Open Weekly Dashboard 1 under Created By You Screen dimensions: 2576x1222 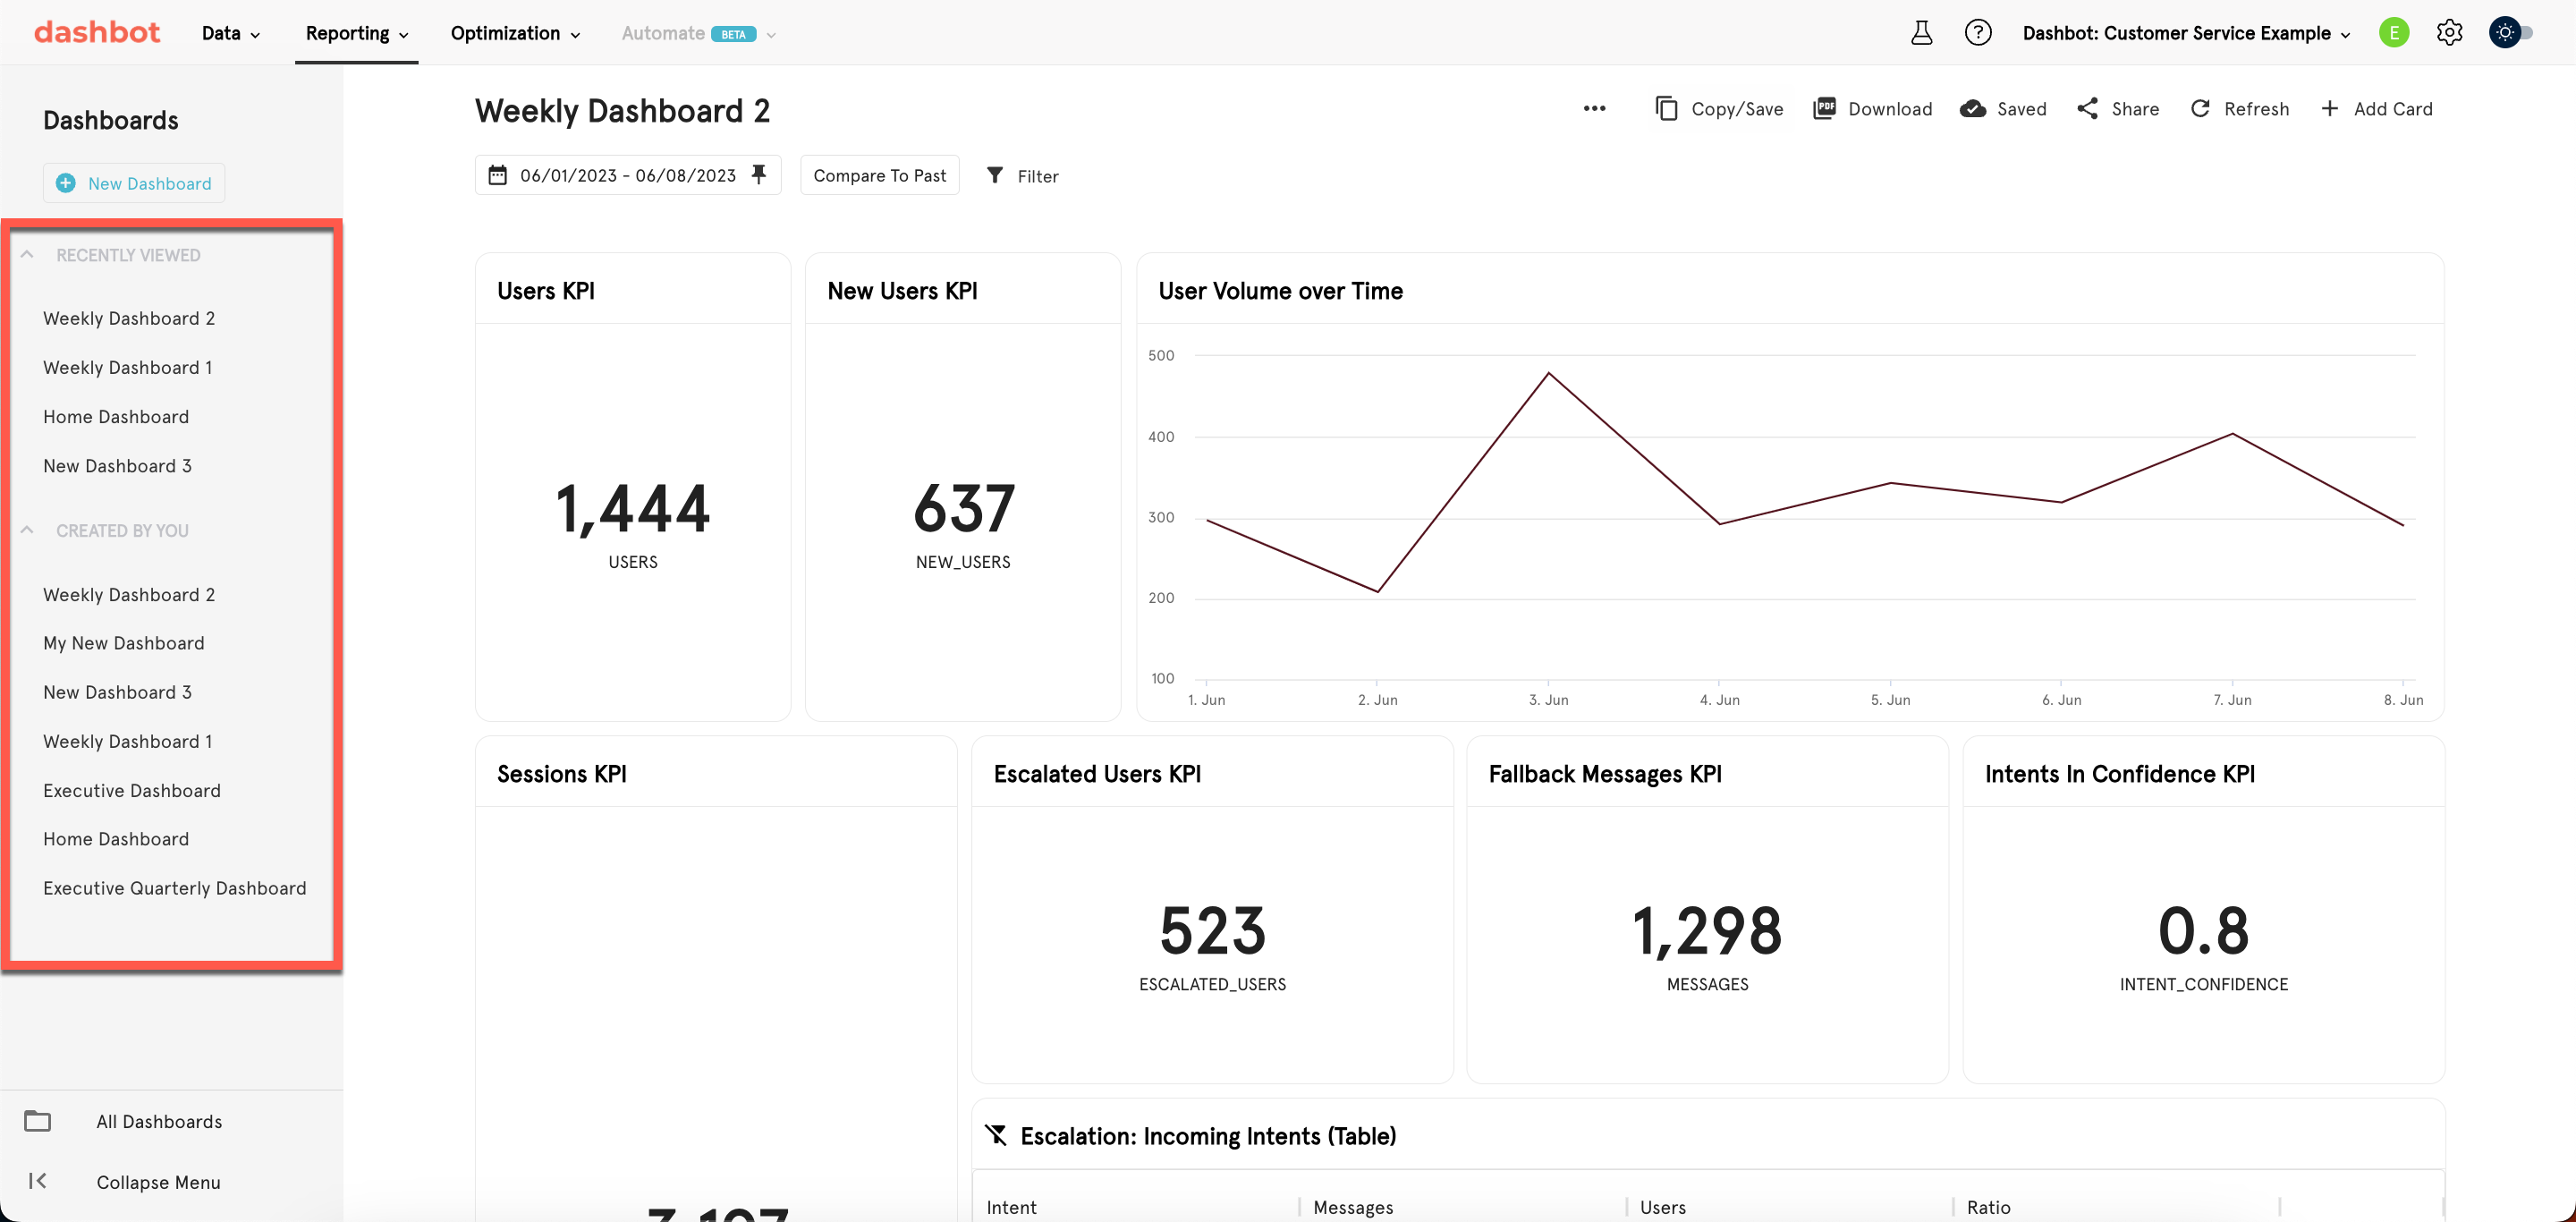(x=128, y=741)
